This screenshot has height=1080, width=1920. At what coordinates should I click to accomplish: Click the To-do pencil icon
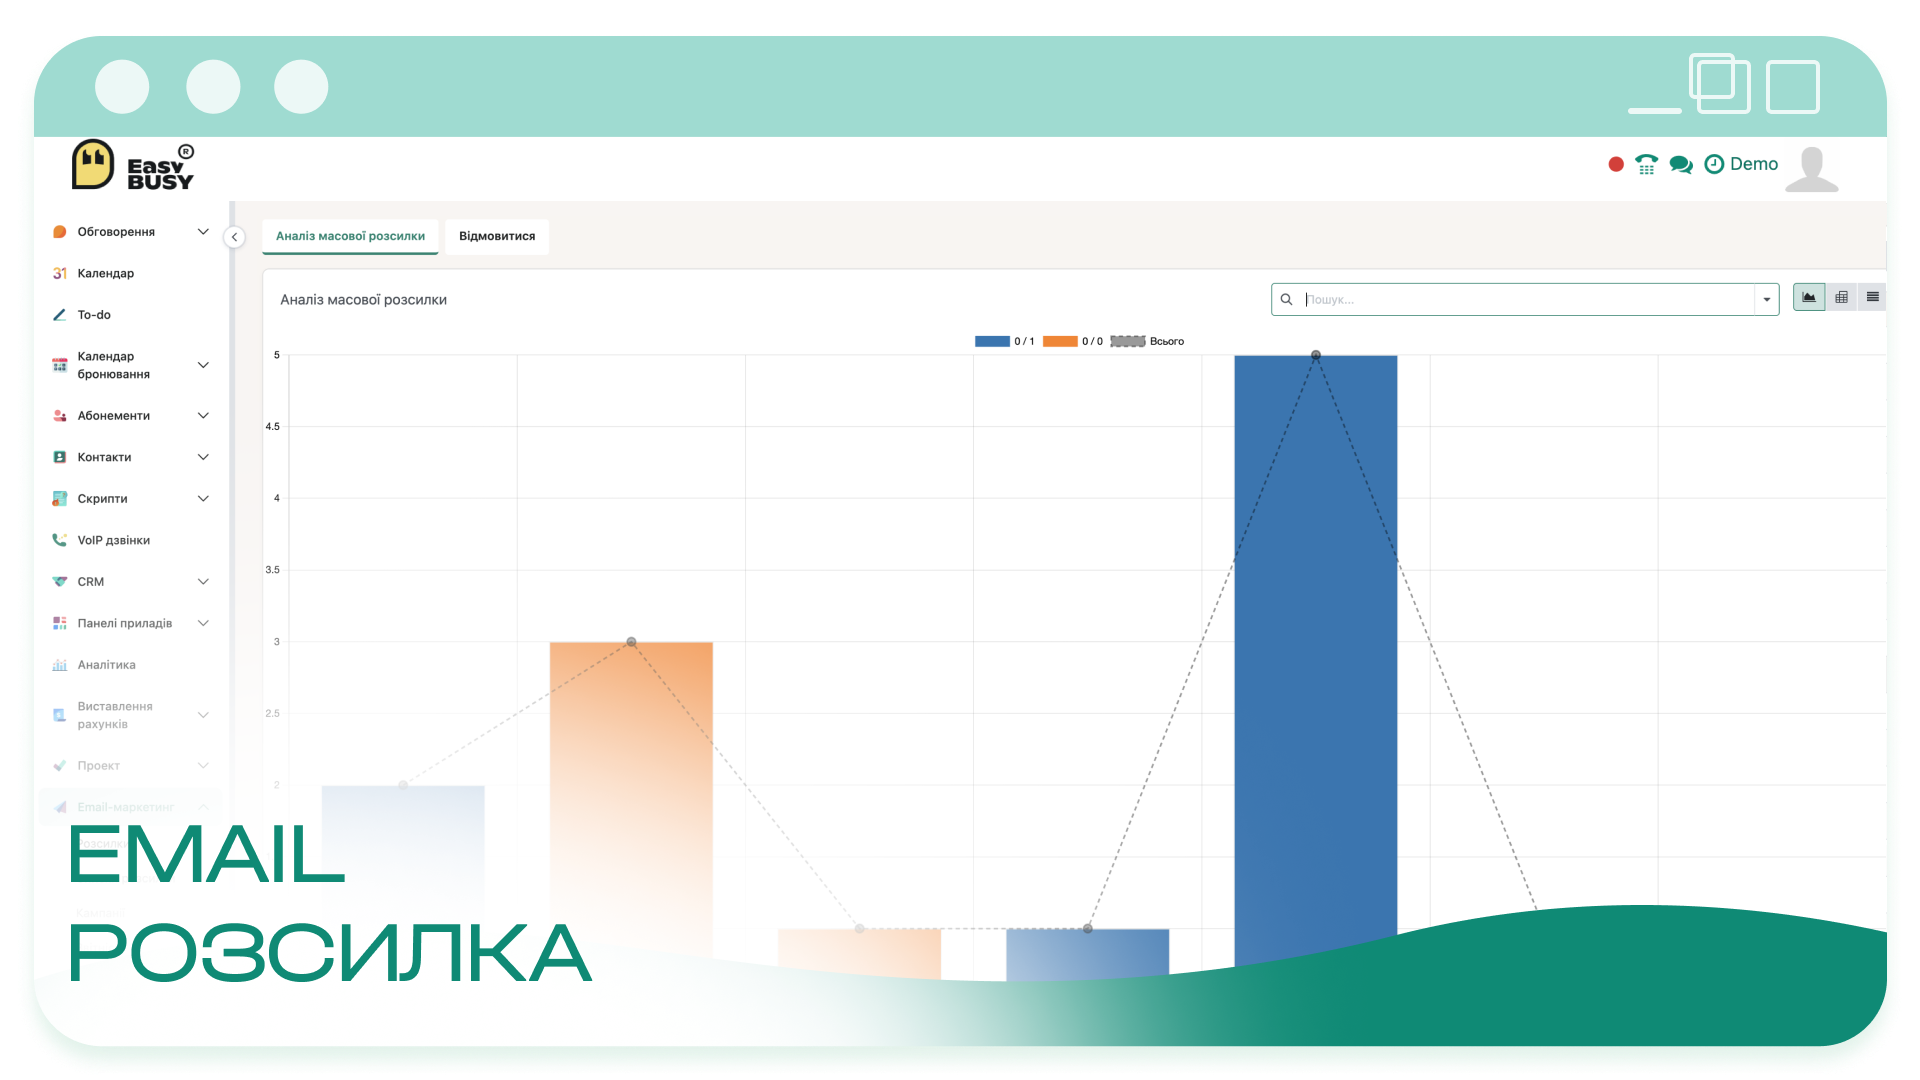(59, 315)
